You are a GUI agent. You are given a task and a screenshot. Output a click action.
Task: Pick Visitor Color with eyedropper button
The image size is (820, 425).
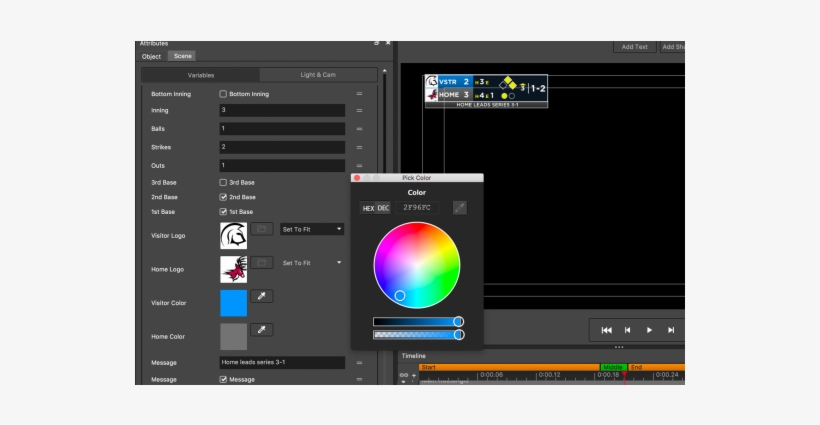(261, 296)
